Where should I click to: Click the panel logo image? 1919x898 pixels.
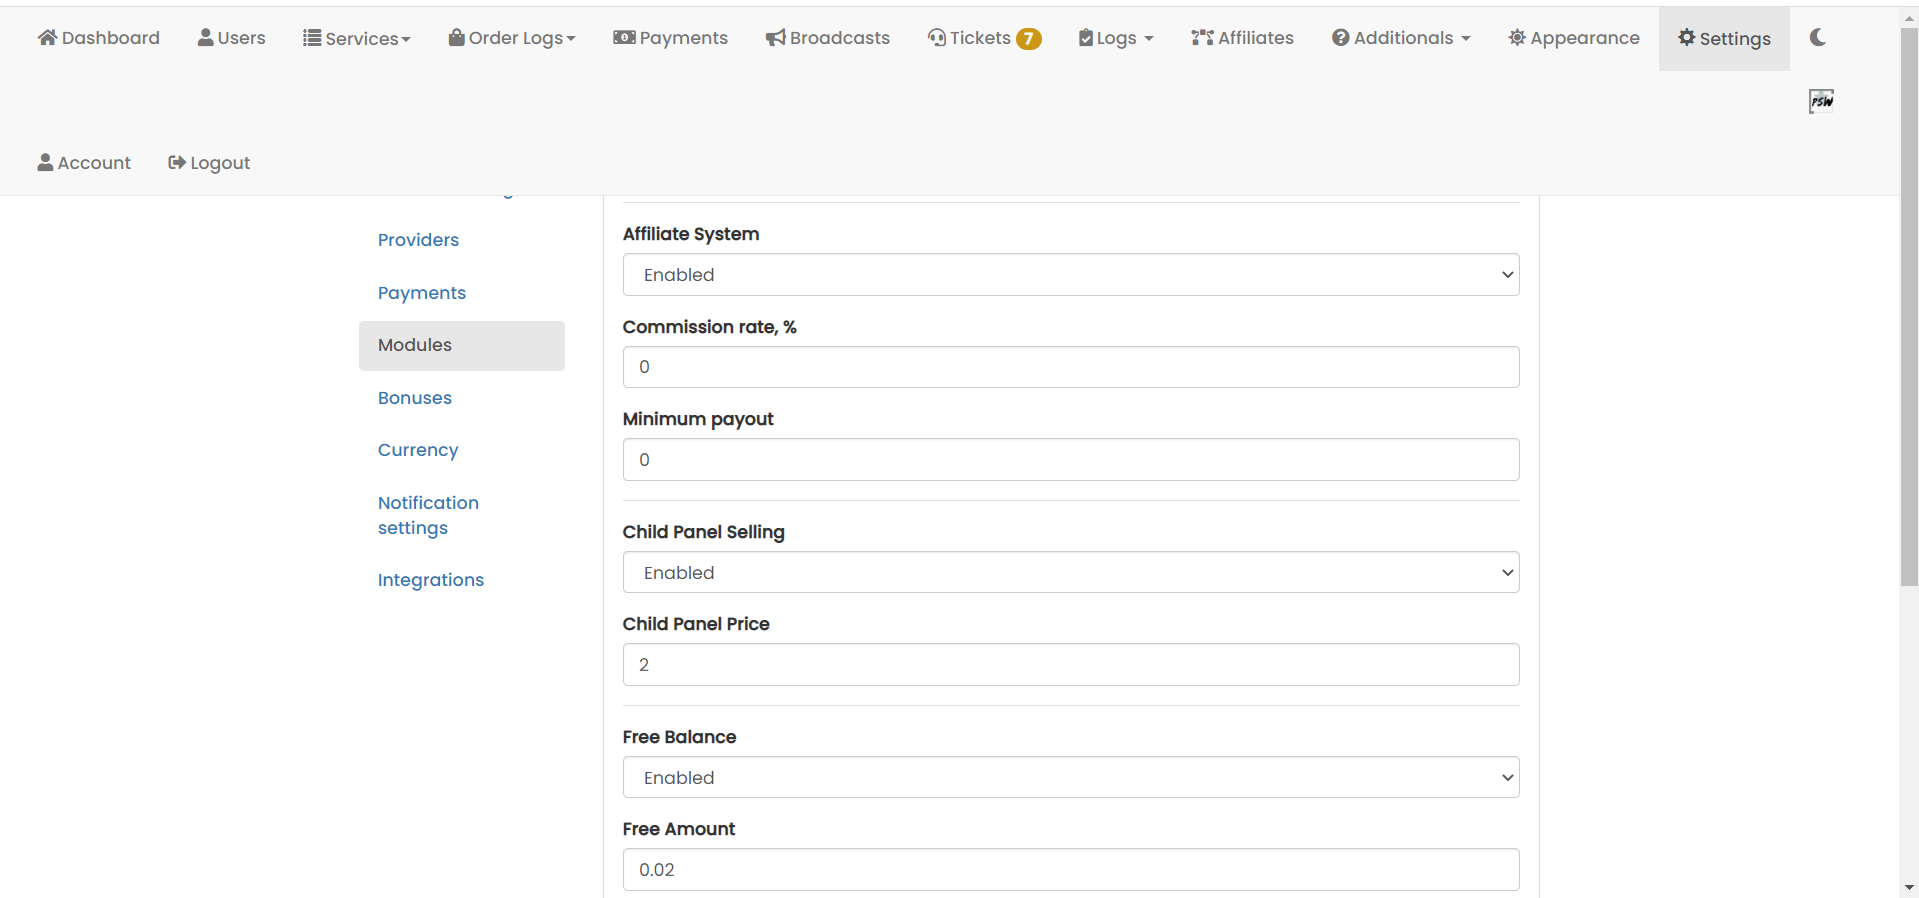(1821, 100)
